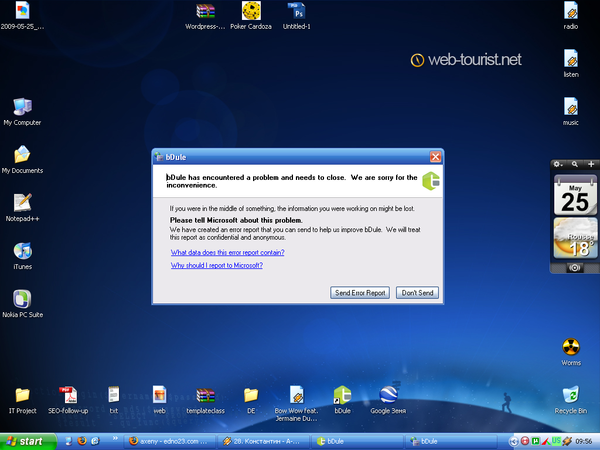The width and height of the screenshot is (600, 450).
Task: Open the Start menu
Action: click(28, 442)
